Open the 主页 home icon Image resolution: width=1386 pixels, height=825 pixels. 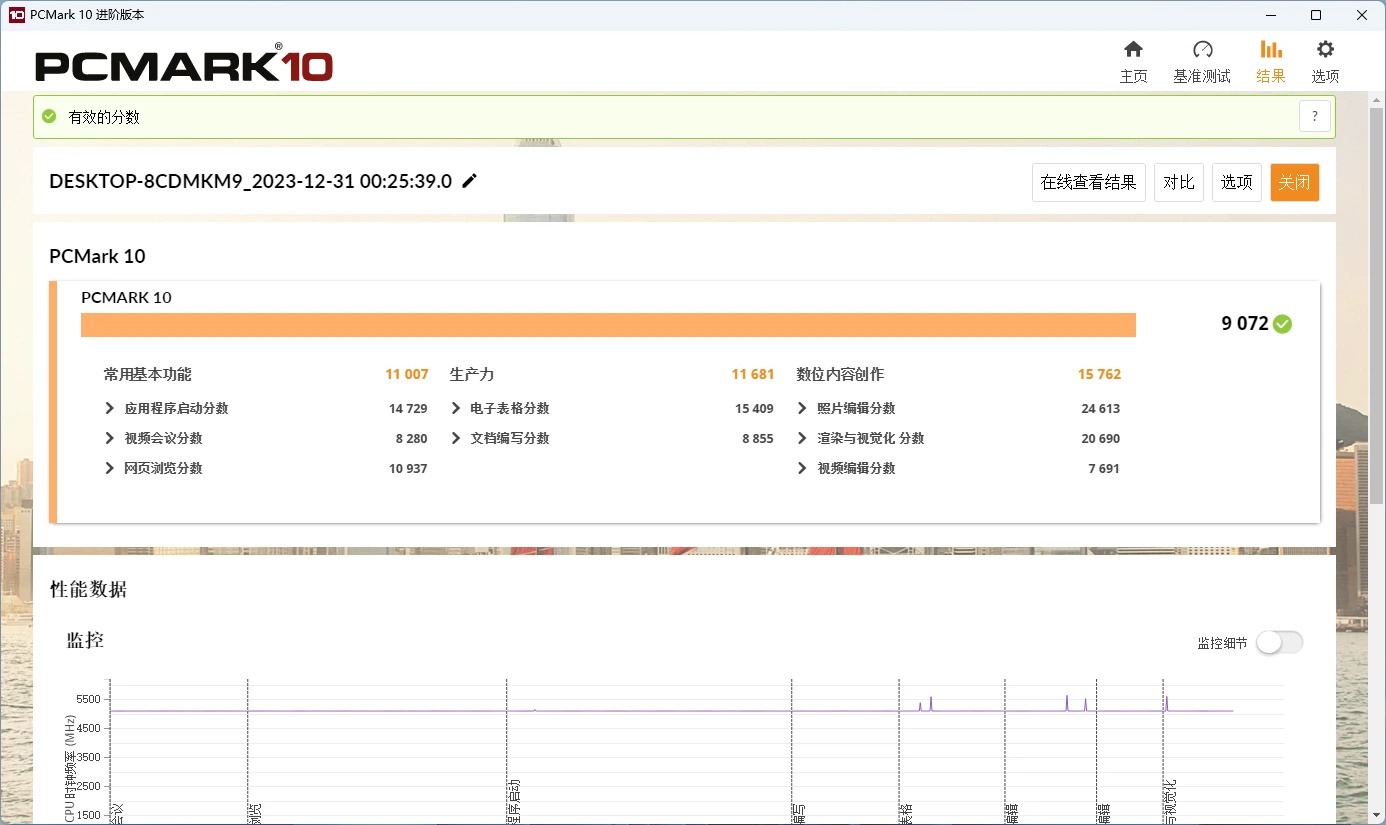pyautogui.click(x=1133, y=50)
